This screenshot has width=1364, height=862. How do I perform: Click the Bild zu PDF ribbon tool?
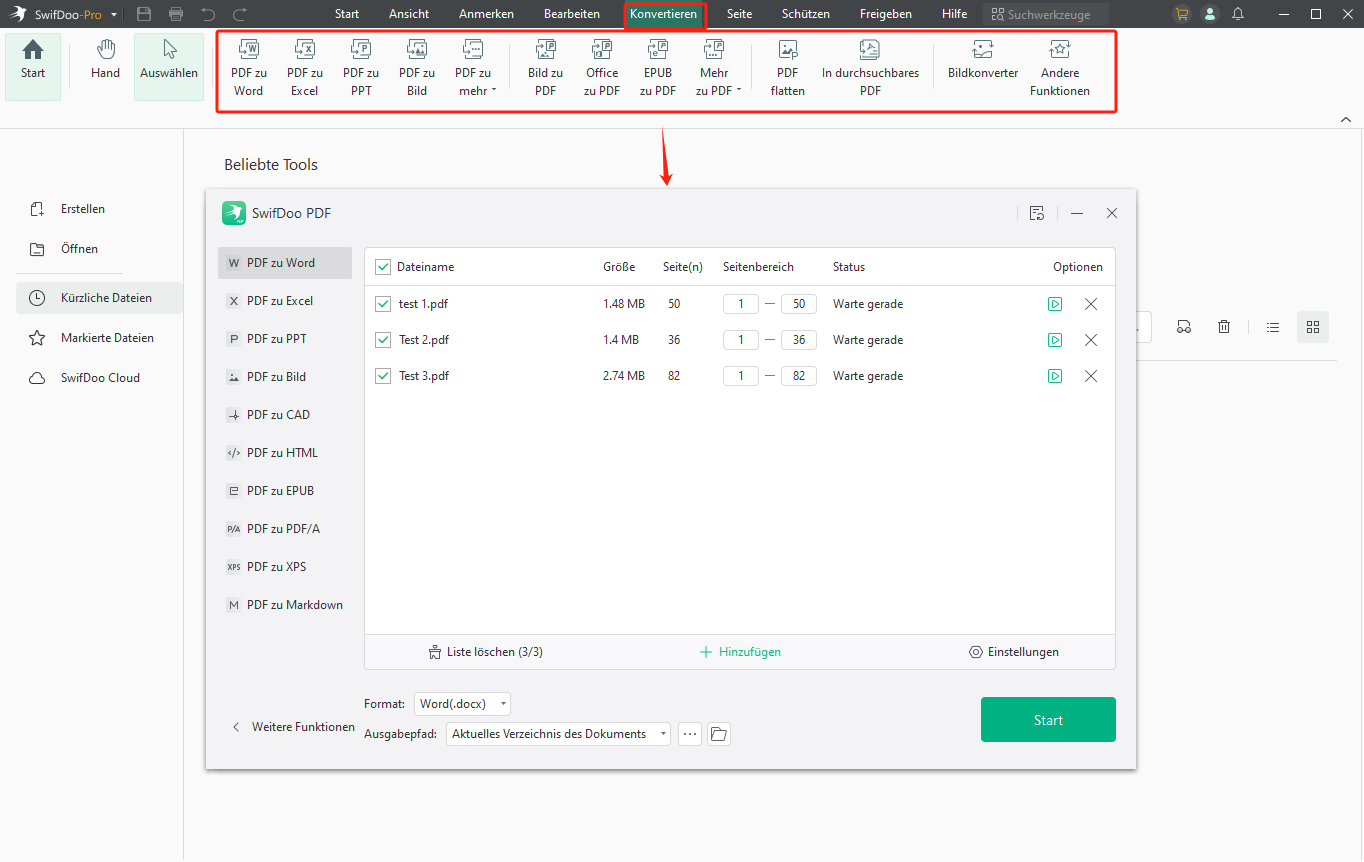[x=546, y=68]
